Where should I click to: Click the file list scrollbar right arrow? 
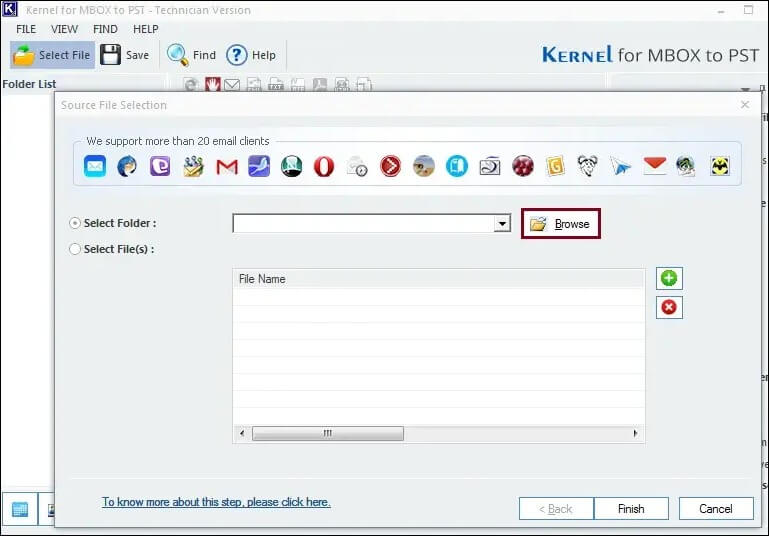click(x=636, y=434)
